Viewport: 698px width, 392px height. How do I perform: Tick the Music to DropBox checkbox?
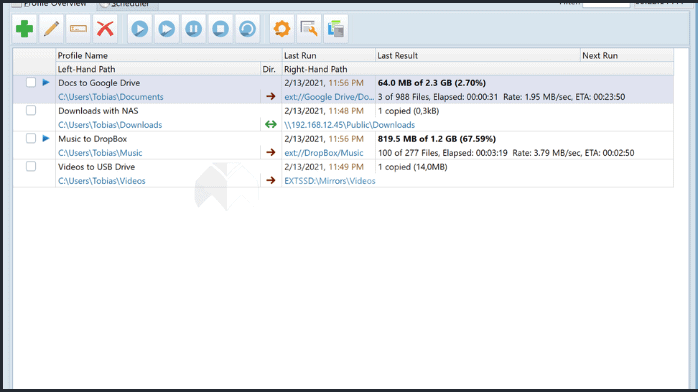click(31, 138)
